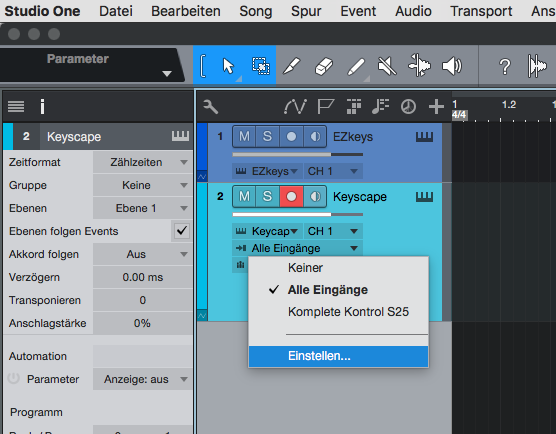Choose Alle Eingänge in the input menu

tap(338, 290)
